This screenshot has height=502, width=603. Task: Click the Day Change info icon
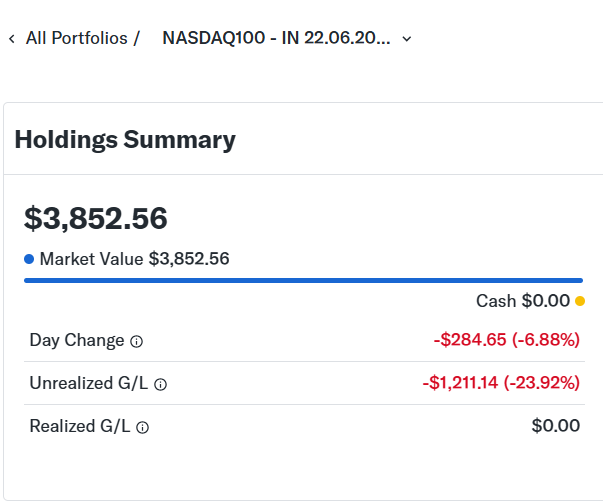[x=137, y=341]
